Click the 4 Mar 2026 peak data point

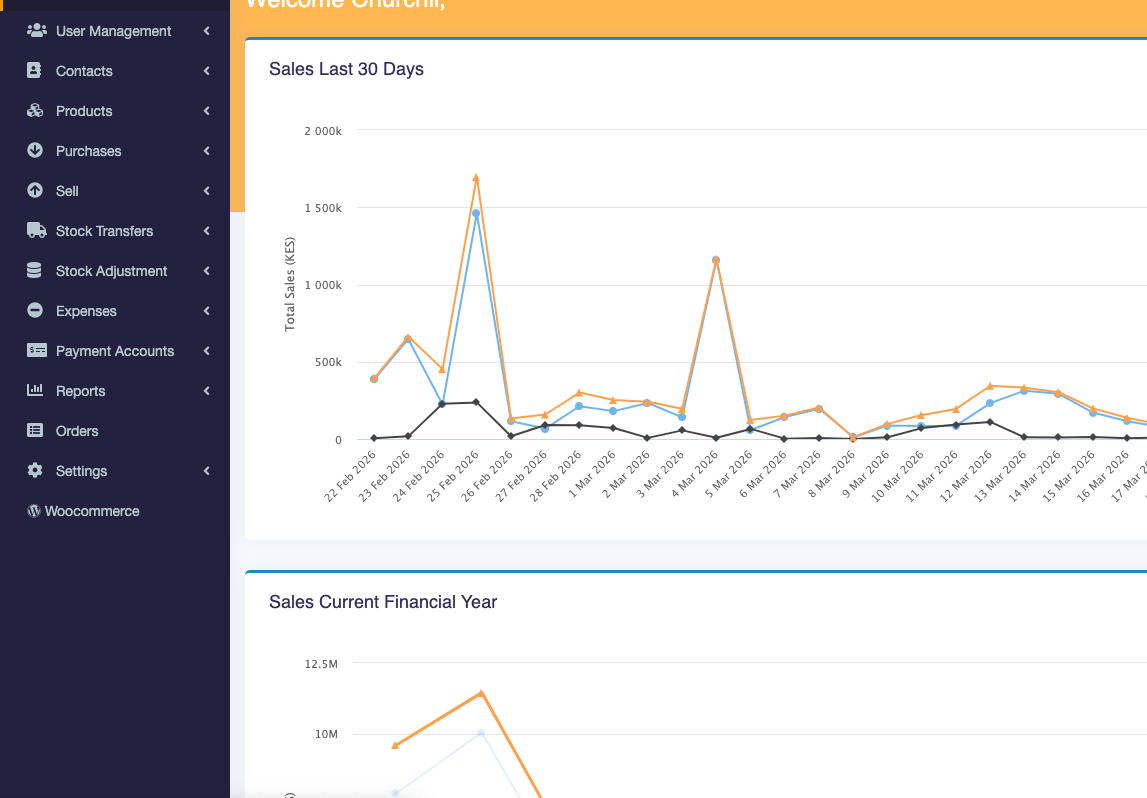coord(716,260)
